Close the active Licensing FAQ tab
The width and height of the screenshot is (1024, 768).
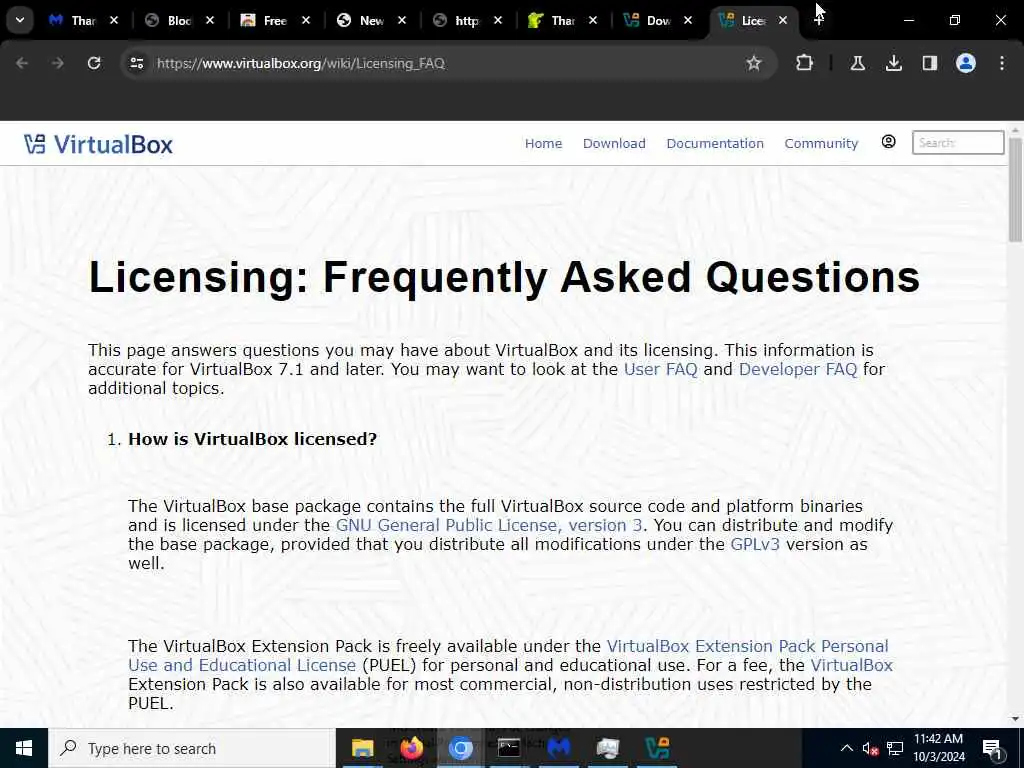782,20
